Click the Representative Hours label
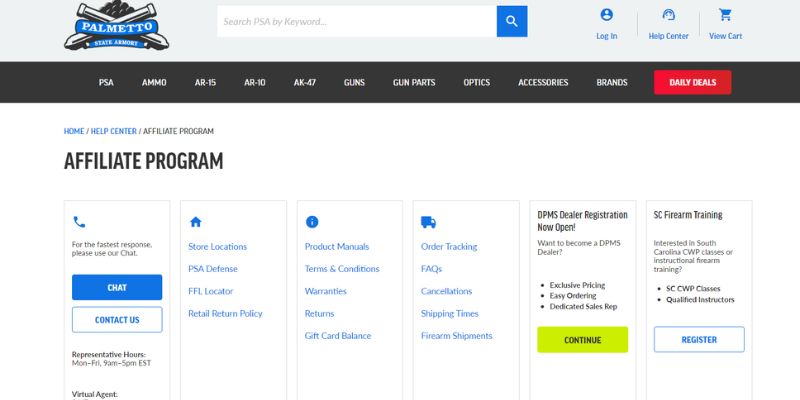The width and height of the screenshot is (800, 400). coord(109,355)
